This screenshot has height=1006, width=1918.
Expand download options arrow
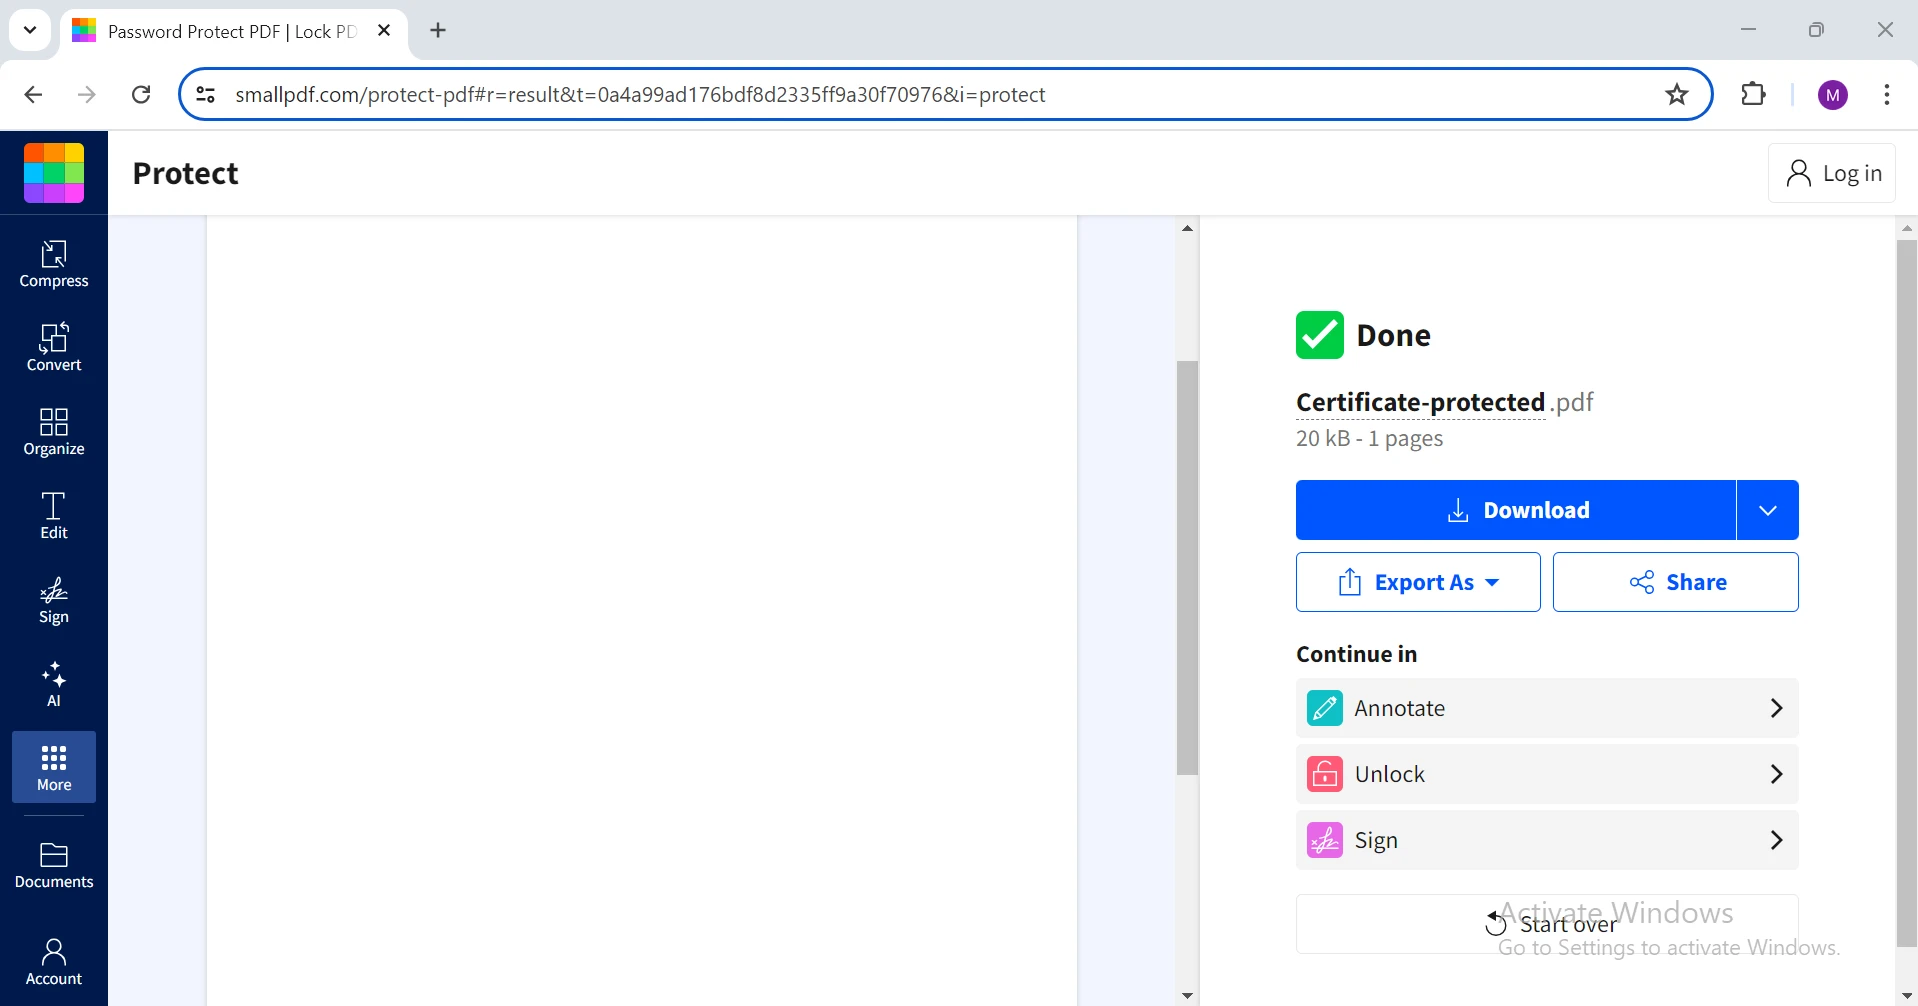click(1768, 510)
